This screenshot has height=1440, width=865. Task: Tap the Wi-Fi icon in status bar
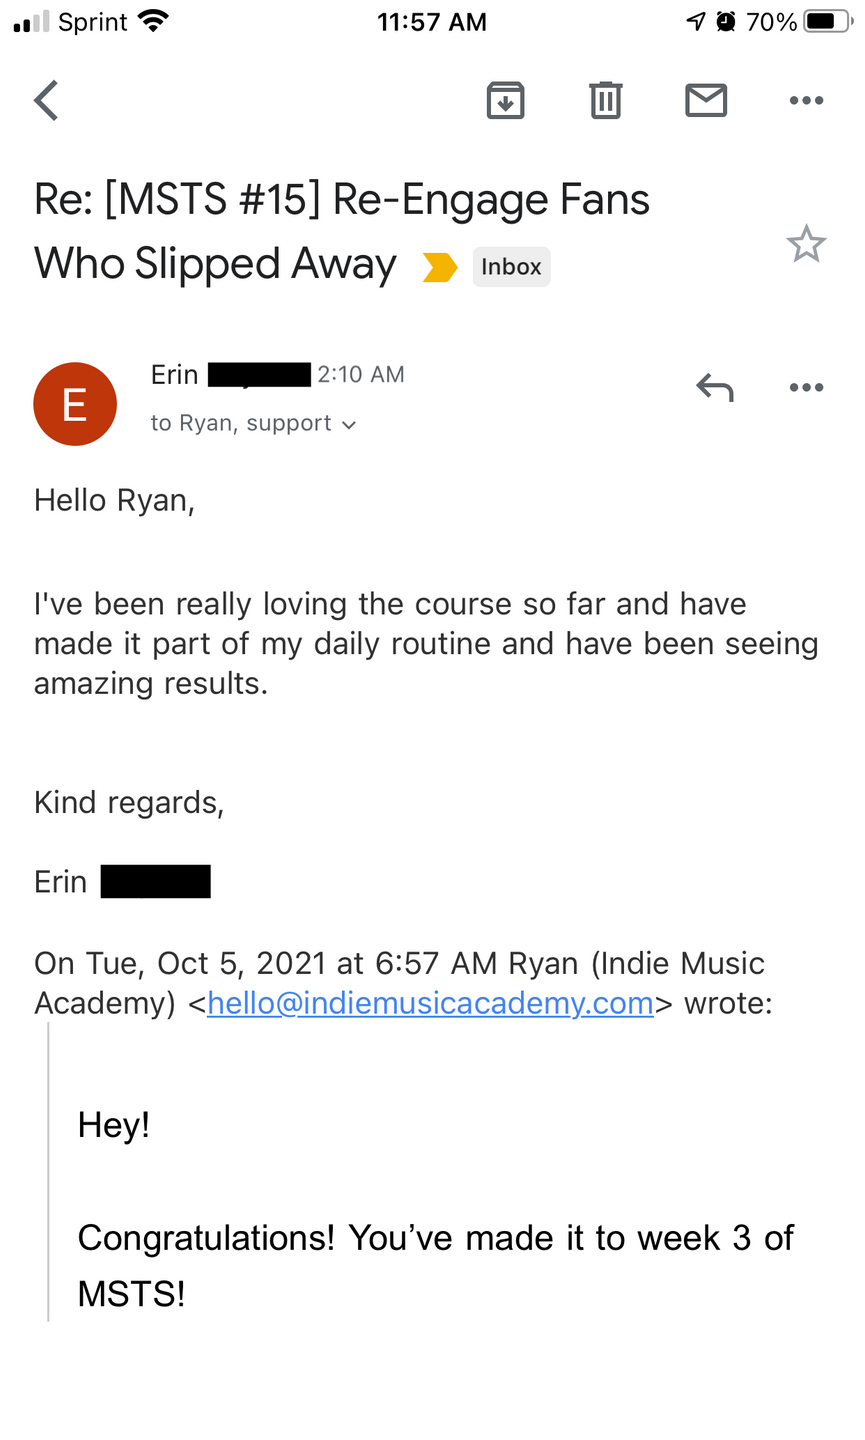[x=153, y=21]
